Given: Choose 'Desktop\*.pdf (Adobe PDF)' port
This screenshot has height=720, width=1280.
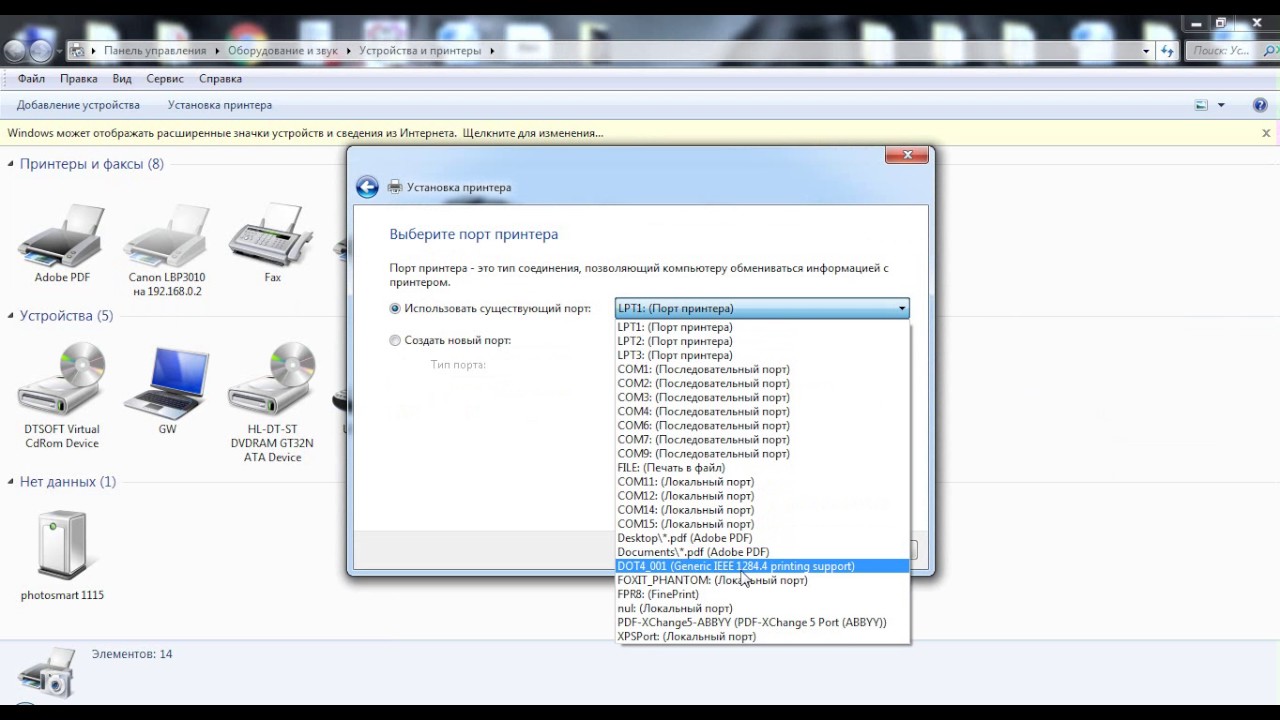Looking at the screenshot, I should click(x=763, y=538).
